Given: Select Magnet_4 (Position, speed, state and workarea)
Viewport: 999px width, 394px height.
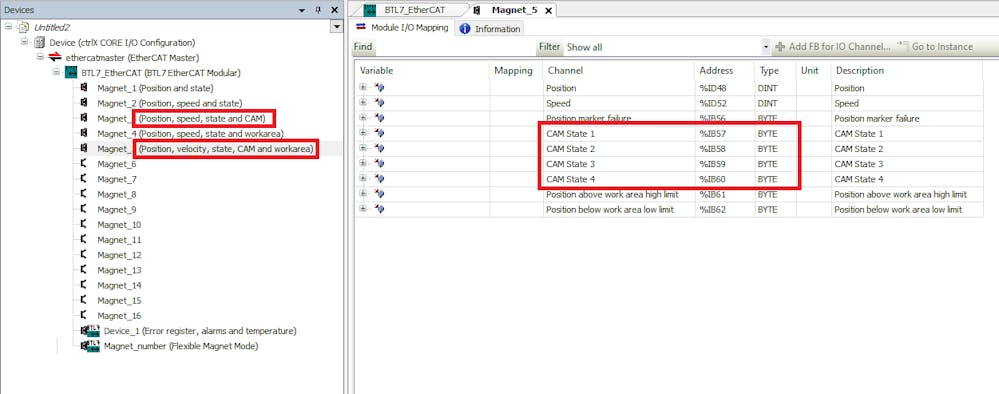Looking at the screenshot, I should point(190,134).
